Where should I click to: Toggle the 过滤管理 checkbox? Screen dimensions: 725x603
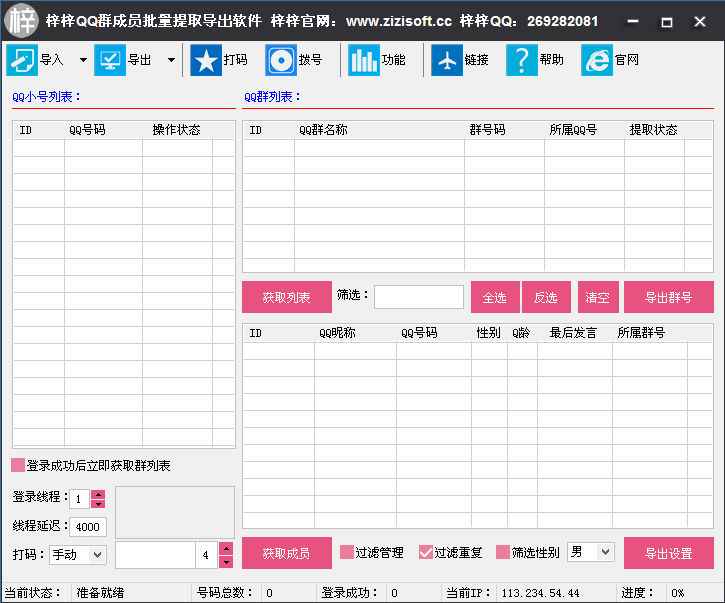(x=347, y=552)
